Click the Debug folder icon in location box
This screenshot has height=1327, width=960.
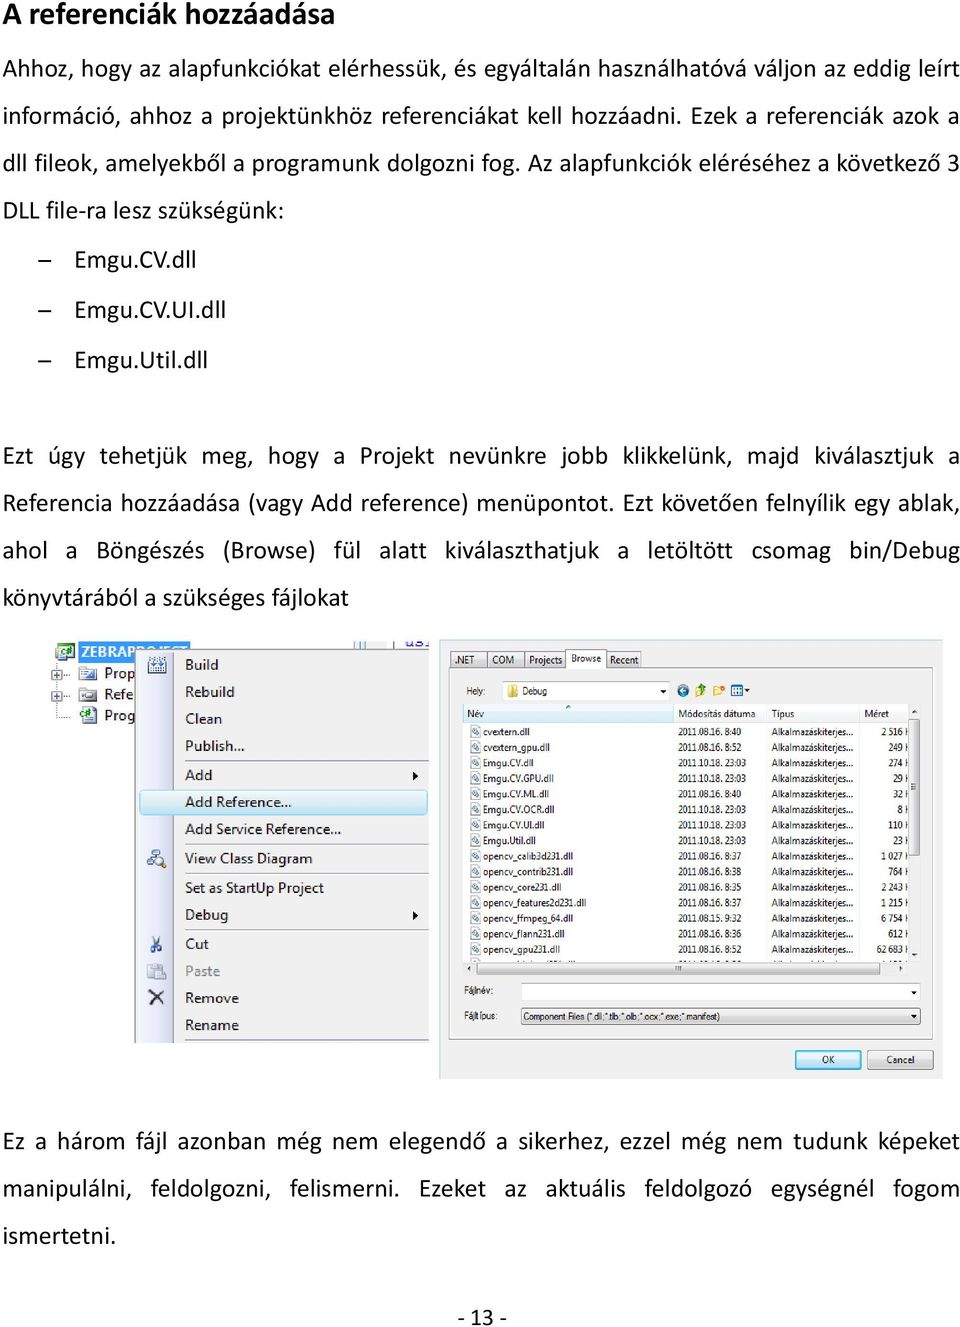(x=512, y=691)
